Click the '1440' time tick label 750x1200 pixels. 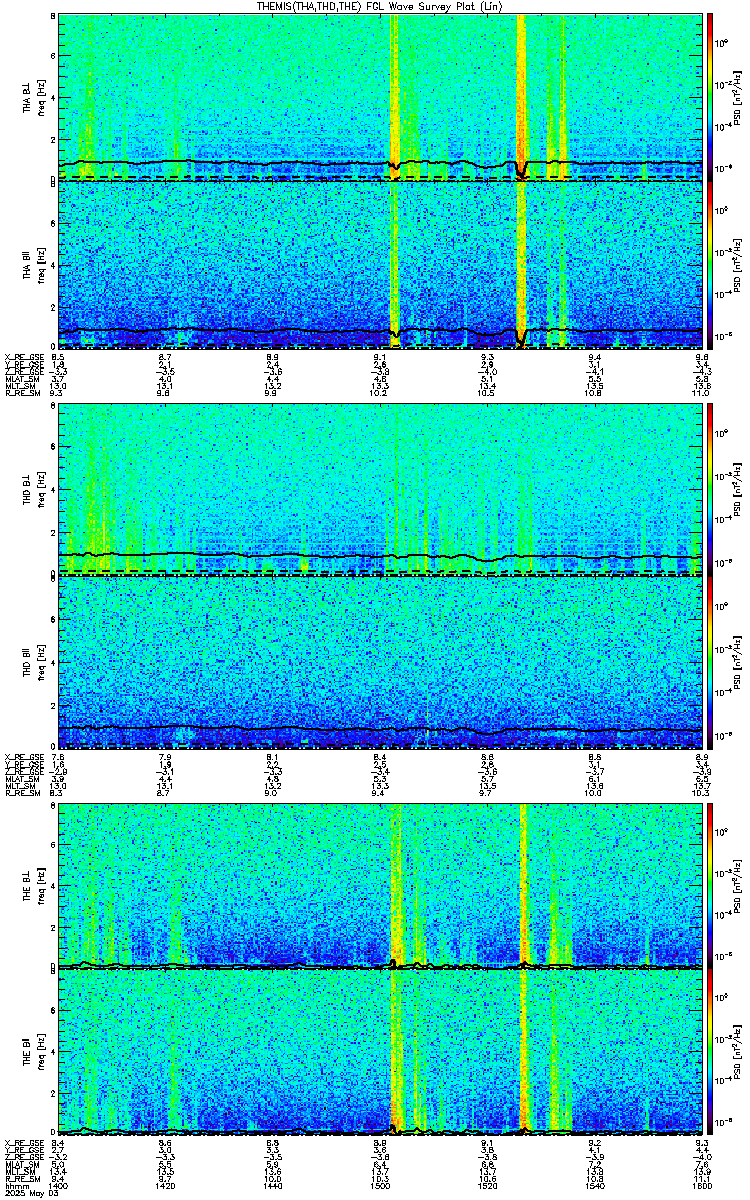[x=273, y=1186]
